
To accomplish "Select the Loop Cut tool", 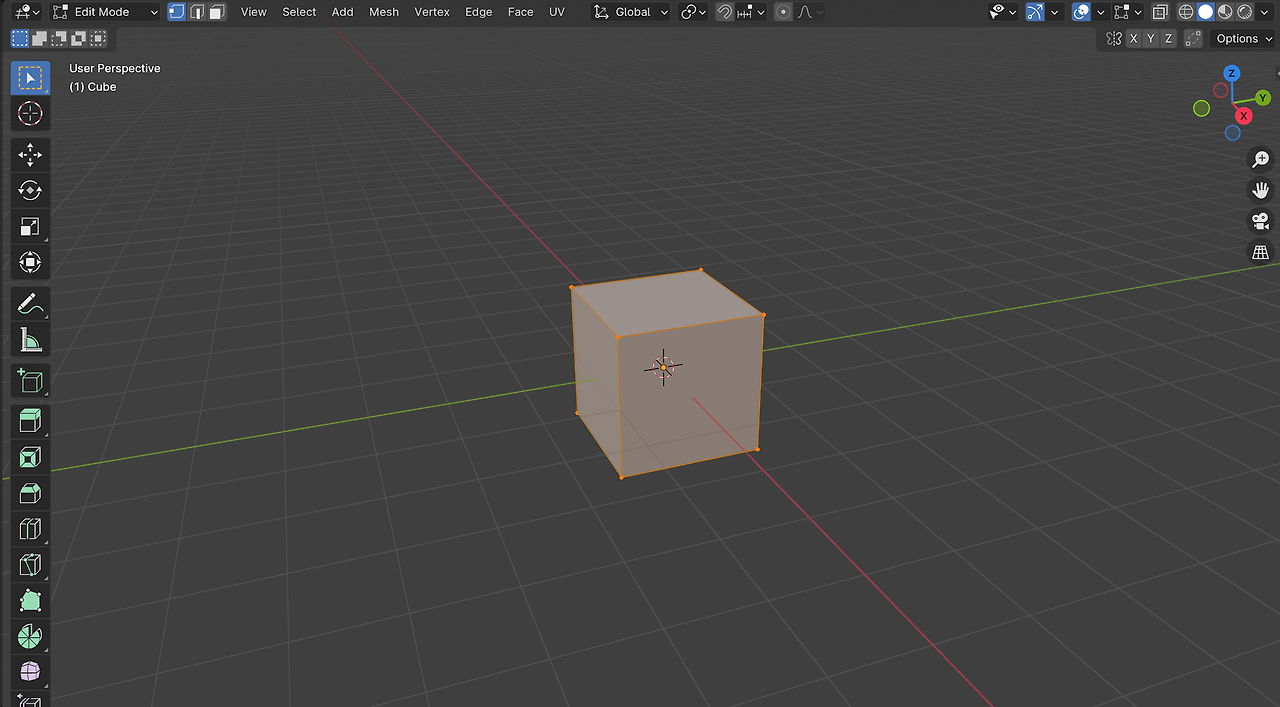I will tap(30, 529).
